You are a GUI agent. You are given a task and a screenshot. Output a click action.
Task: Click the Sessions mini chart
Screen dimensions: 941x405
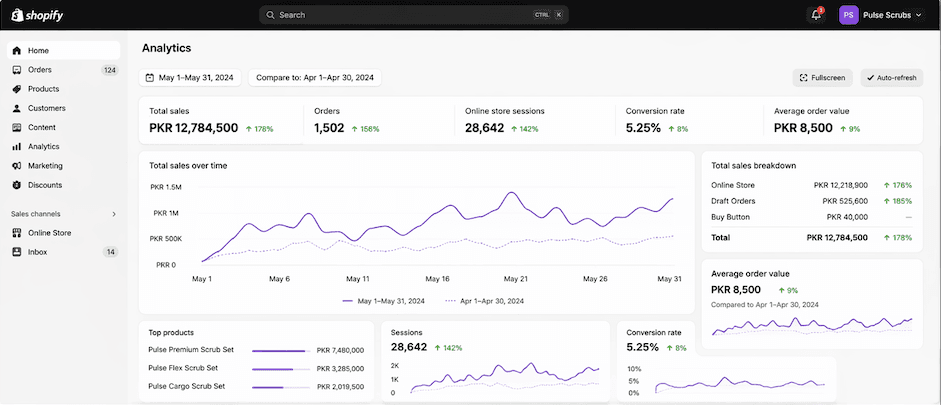click(x=504, y=378)
